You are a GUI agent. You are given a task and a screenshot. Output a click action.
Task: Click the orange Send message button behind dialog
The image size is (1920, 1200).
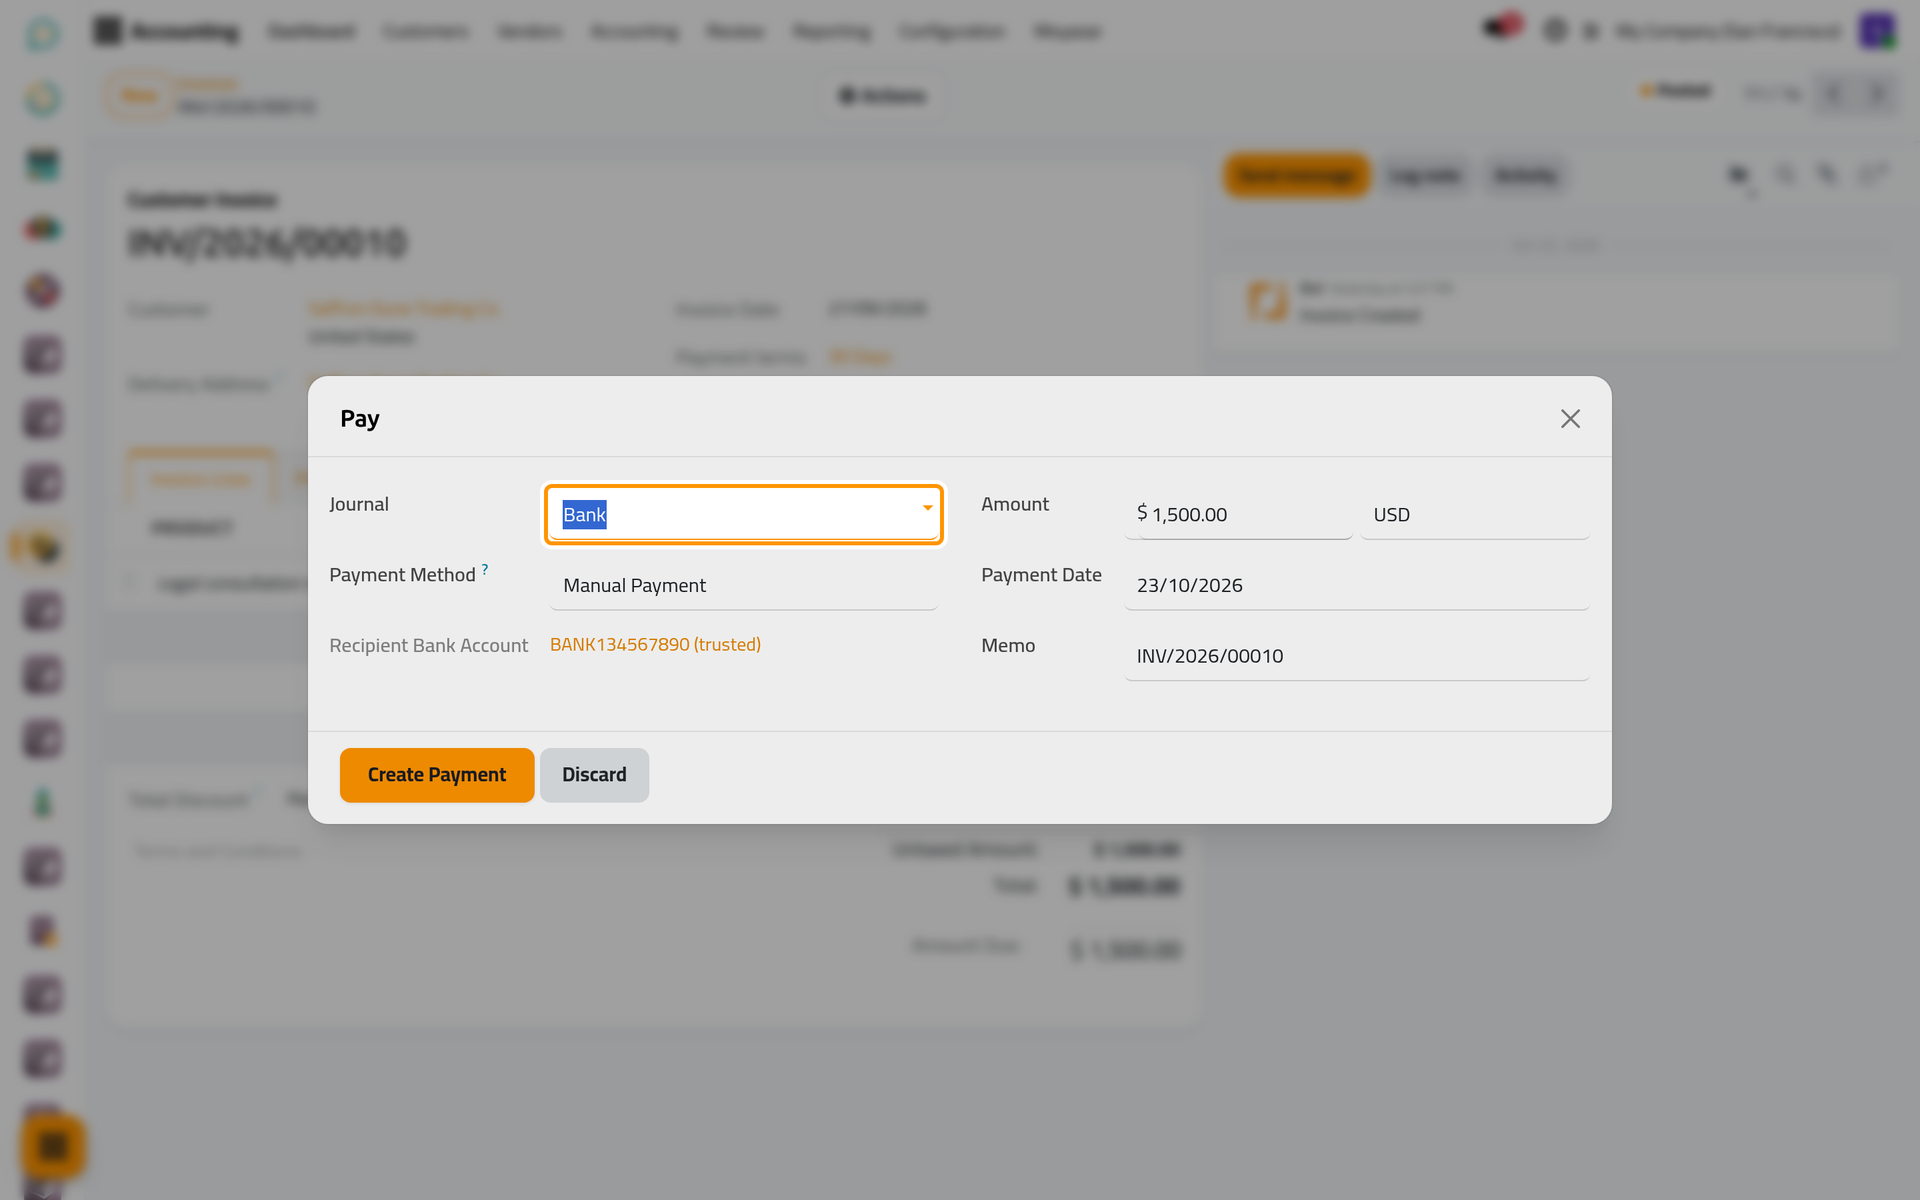(1297, 176)
